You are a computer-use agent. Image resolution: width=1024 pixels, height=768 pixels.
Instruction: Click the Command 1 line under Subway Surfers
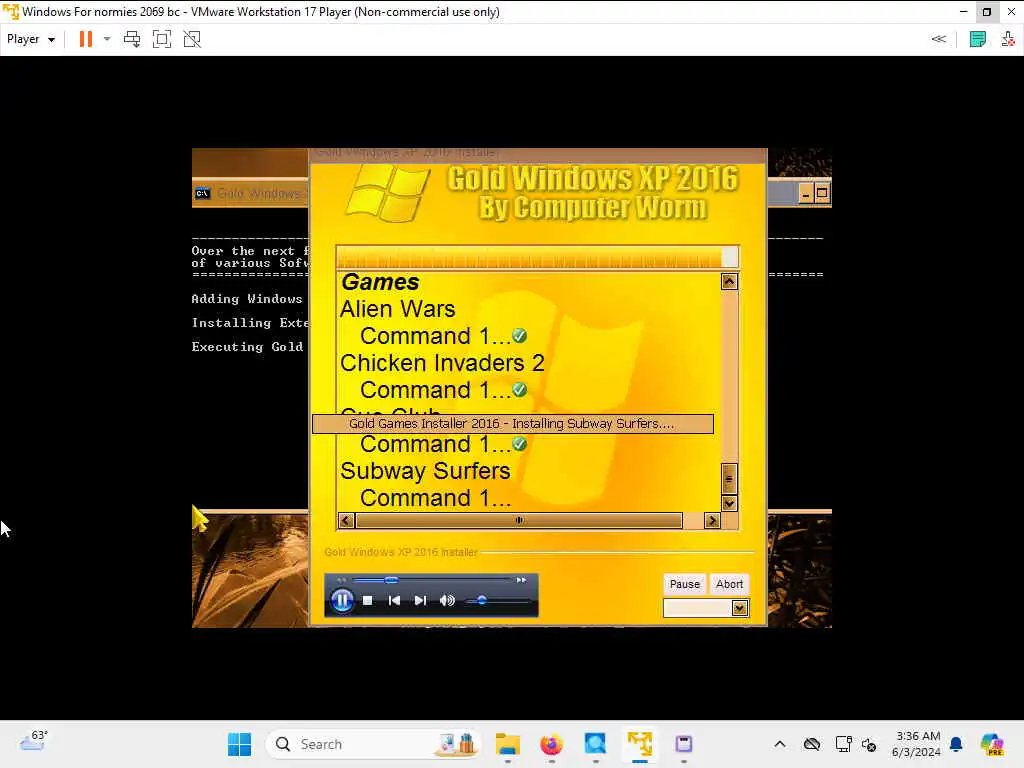point(435,498)
